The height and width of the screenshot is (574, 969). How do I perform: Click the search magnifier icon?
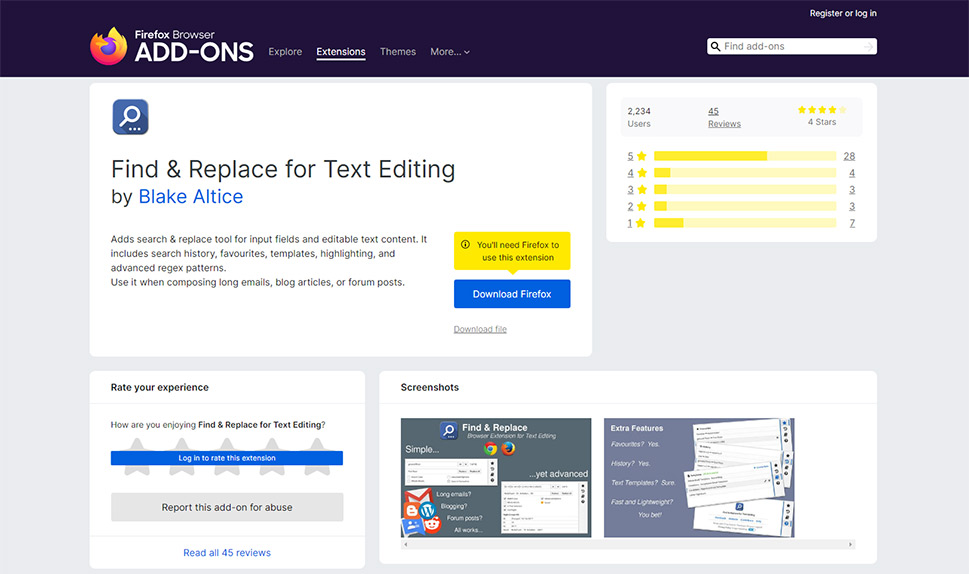coord(715,46)
